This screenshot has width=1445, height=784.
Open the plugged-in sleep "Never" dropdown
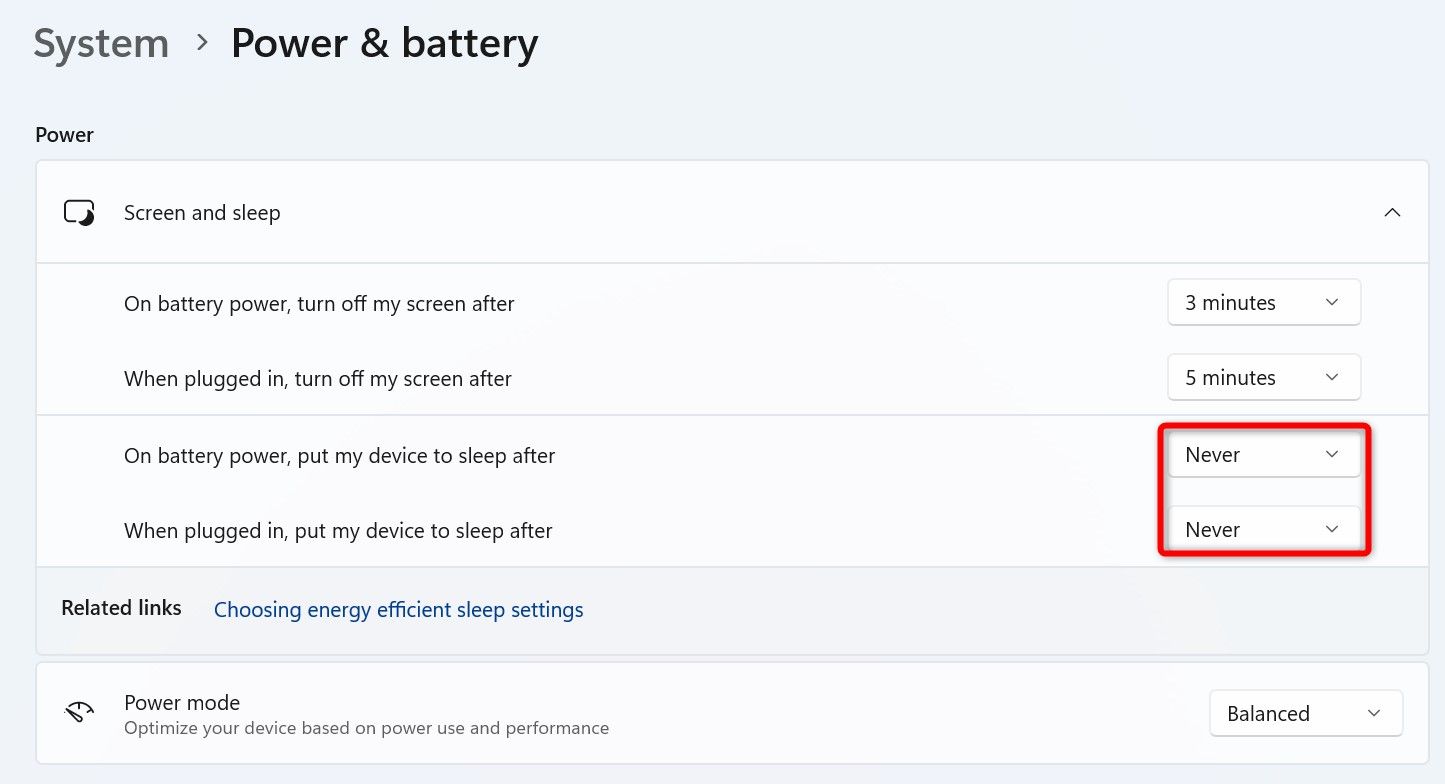[x=1263, y=530]
